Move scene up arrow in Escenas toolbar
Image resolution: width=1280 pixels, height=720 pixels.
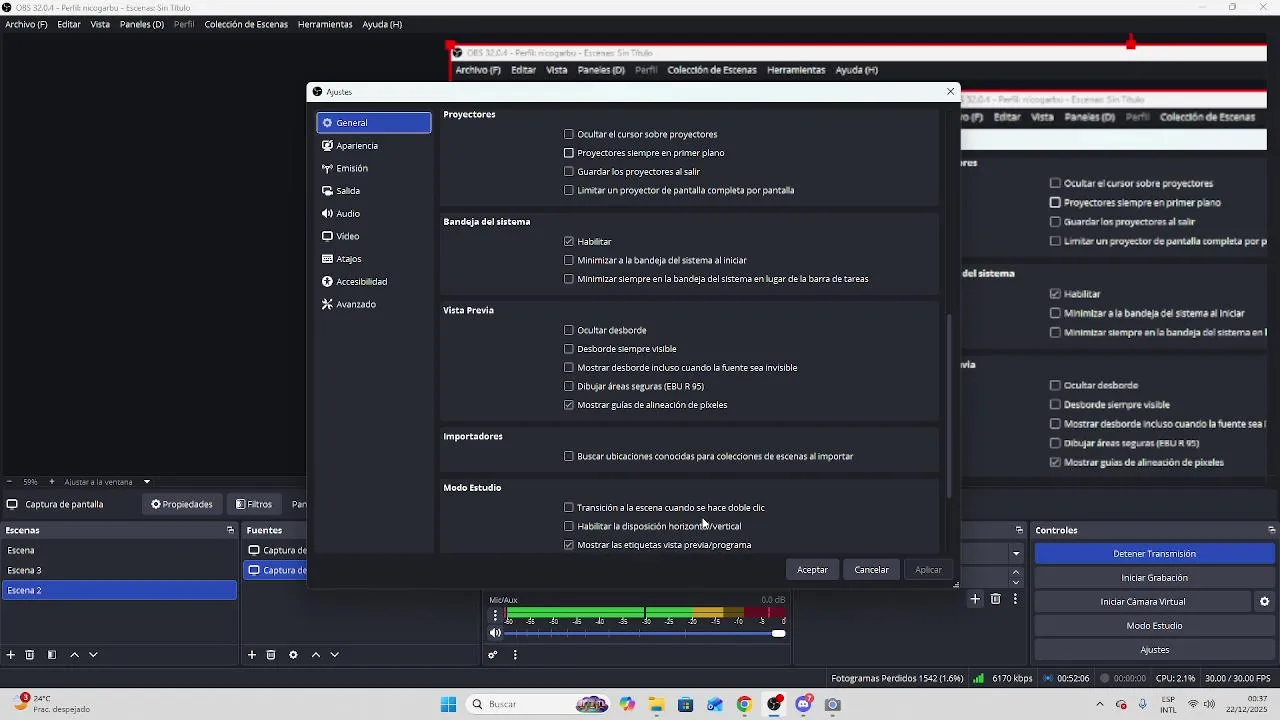pos(74,655)
